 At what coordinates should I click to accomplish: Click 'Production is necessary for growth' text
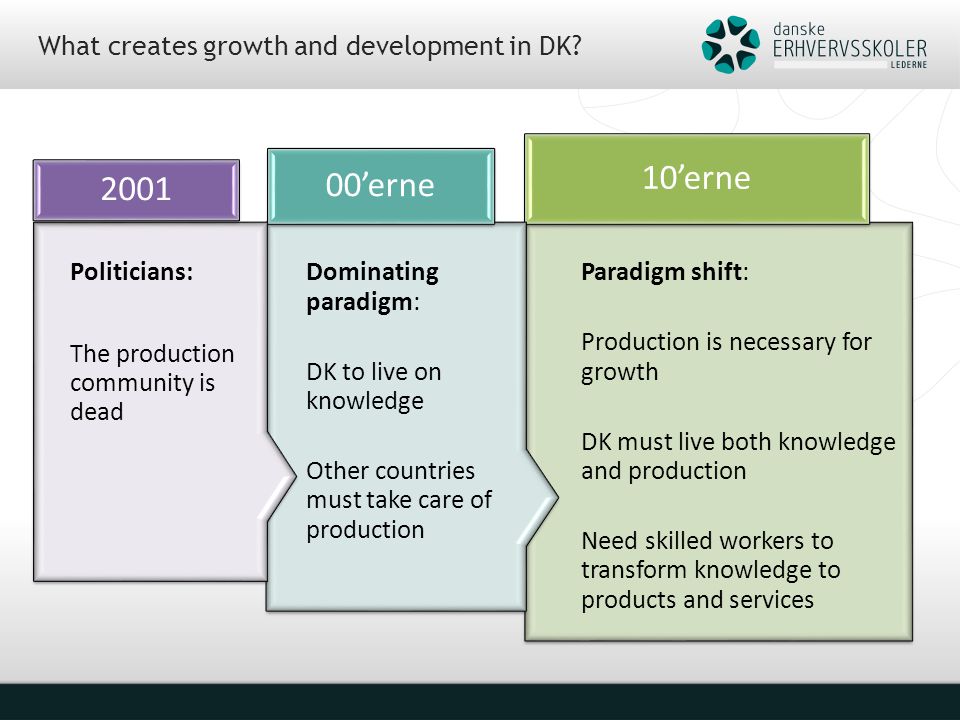[x=726, y=357]
